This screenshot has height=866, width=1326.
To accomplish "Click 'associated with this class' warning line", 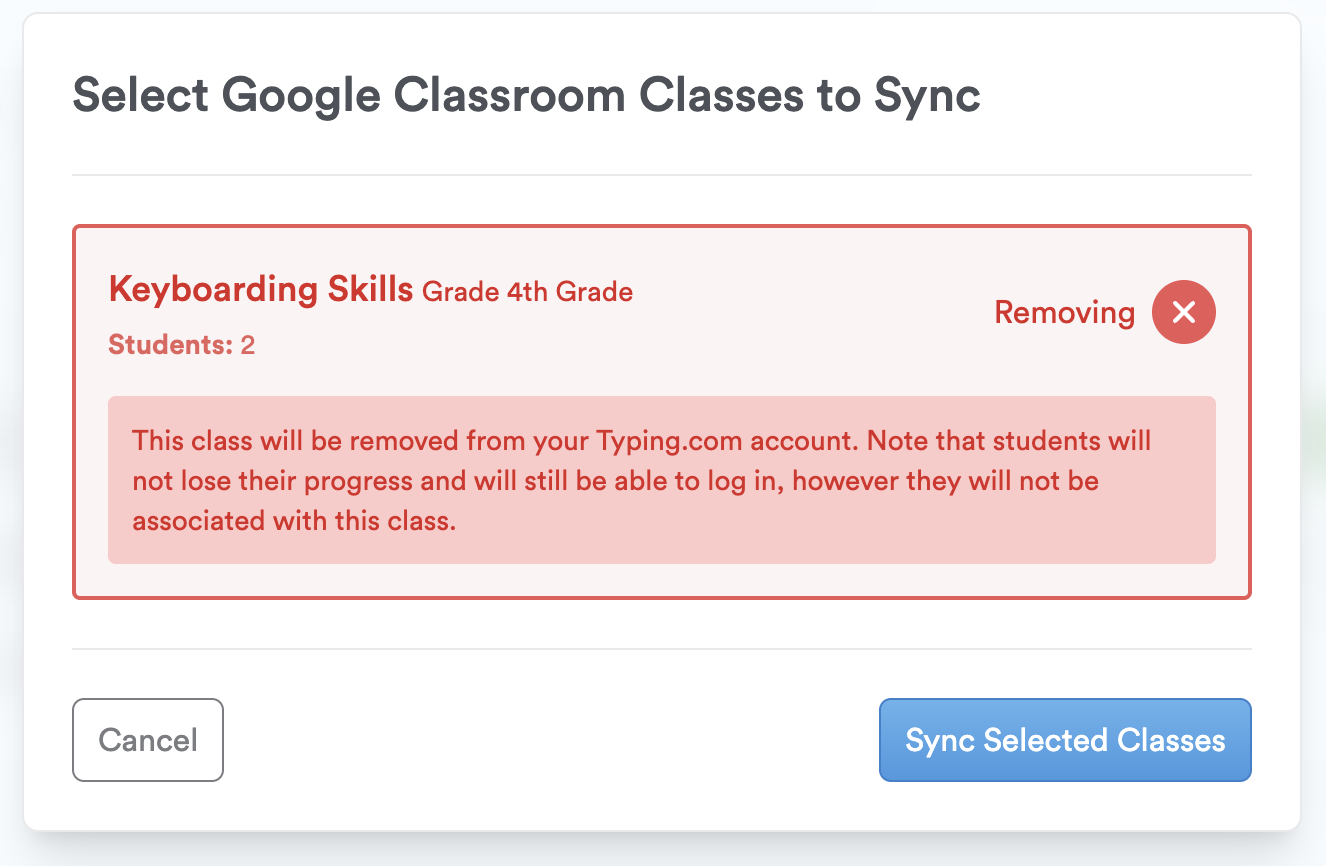I will (x=294, y=521).
